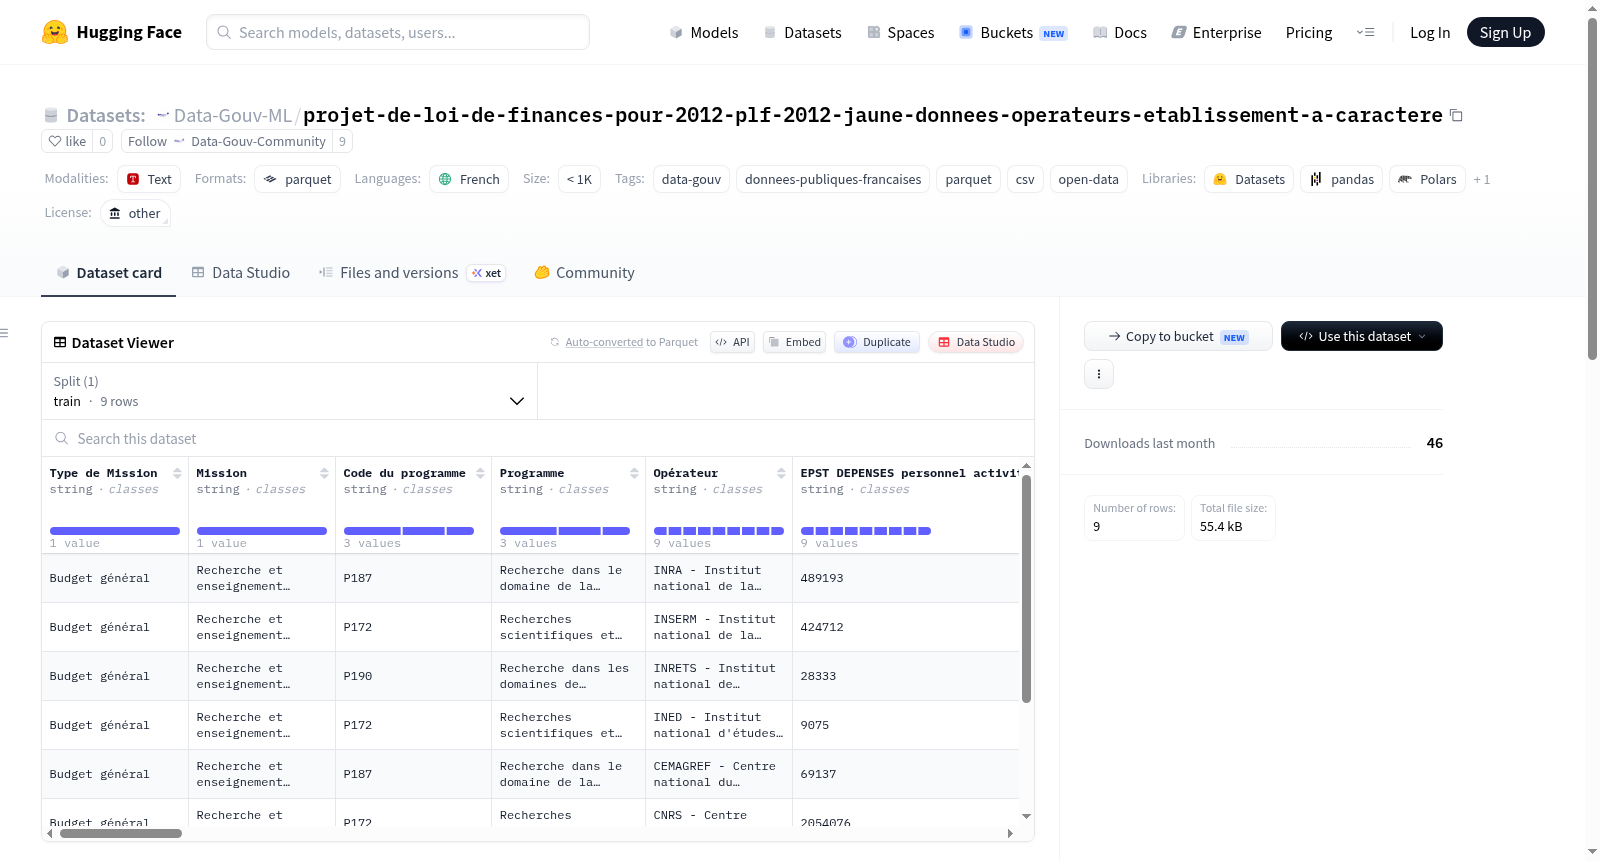Click the donnees-publiques-francaises tag
The image size is (1600, 861).
click(x=833, y=179)
